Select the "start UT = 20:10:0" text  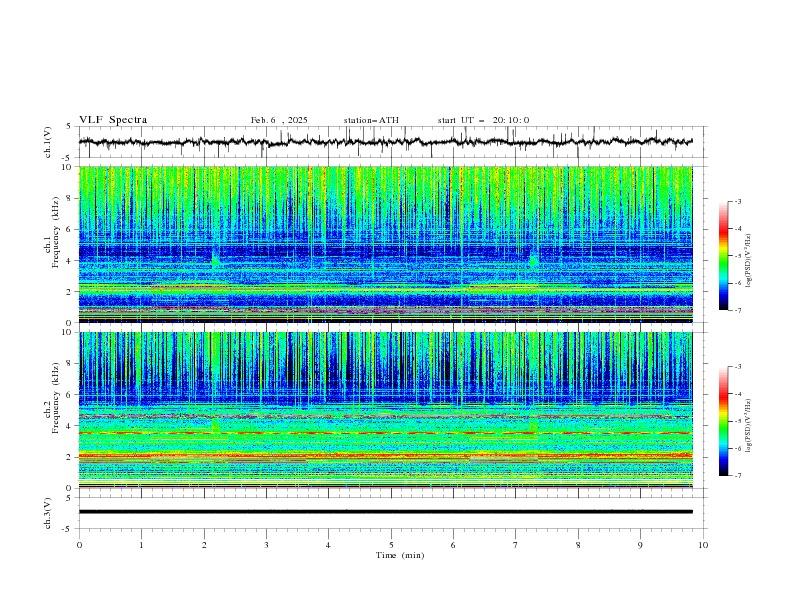coord(483,120)
